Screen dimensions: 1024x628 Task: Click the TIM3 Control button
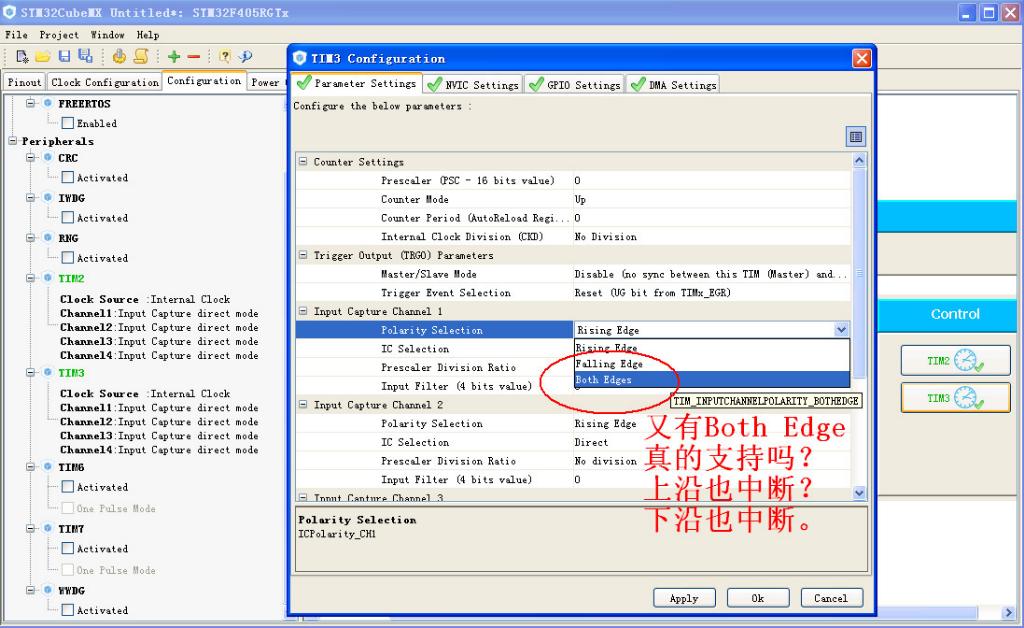click(x=955, y=398)
